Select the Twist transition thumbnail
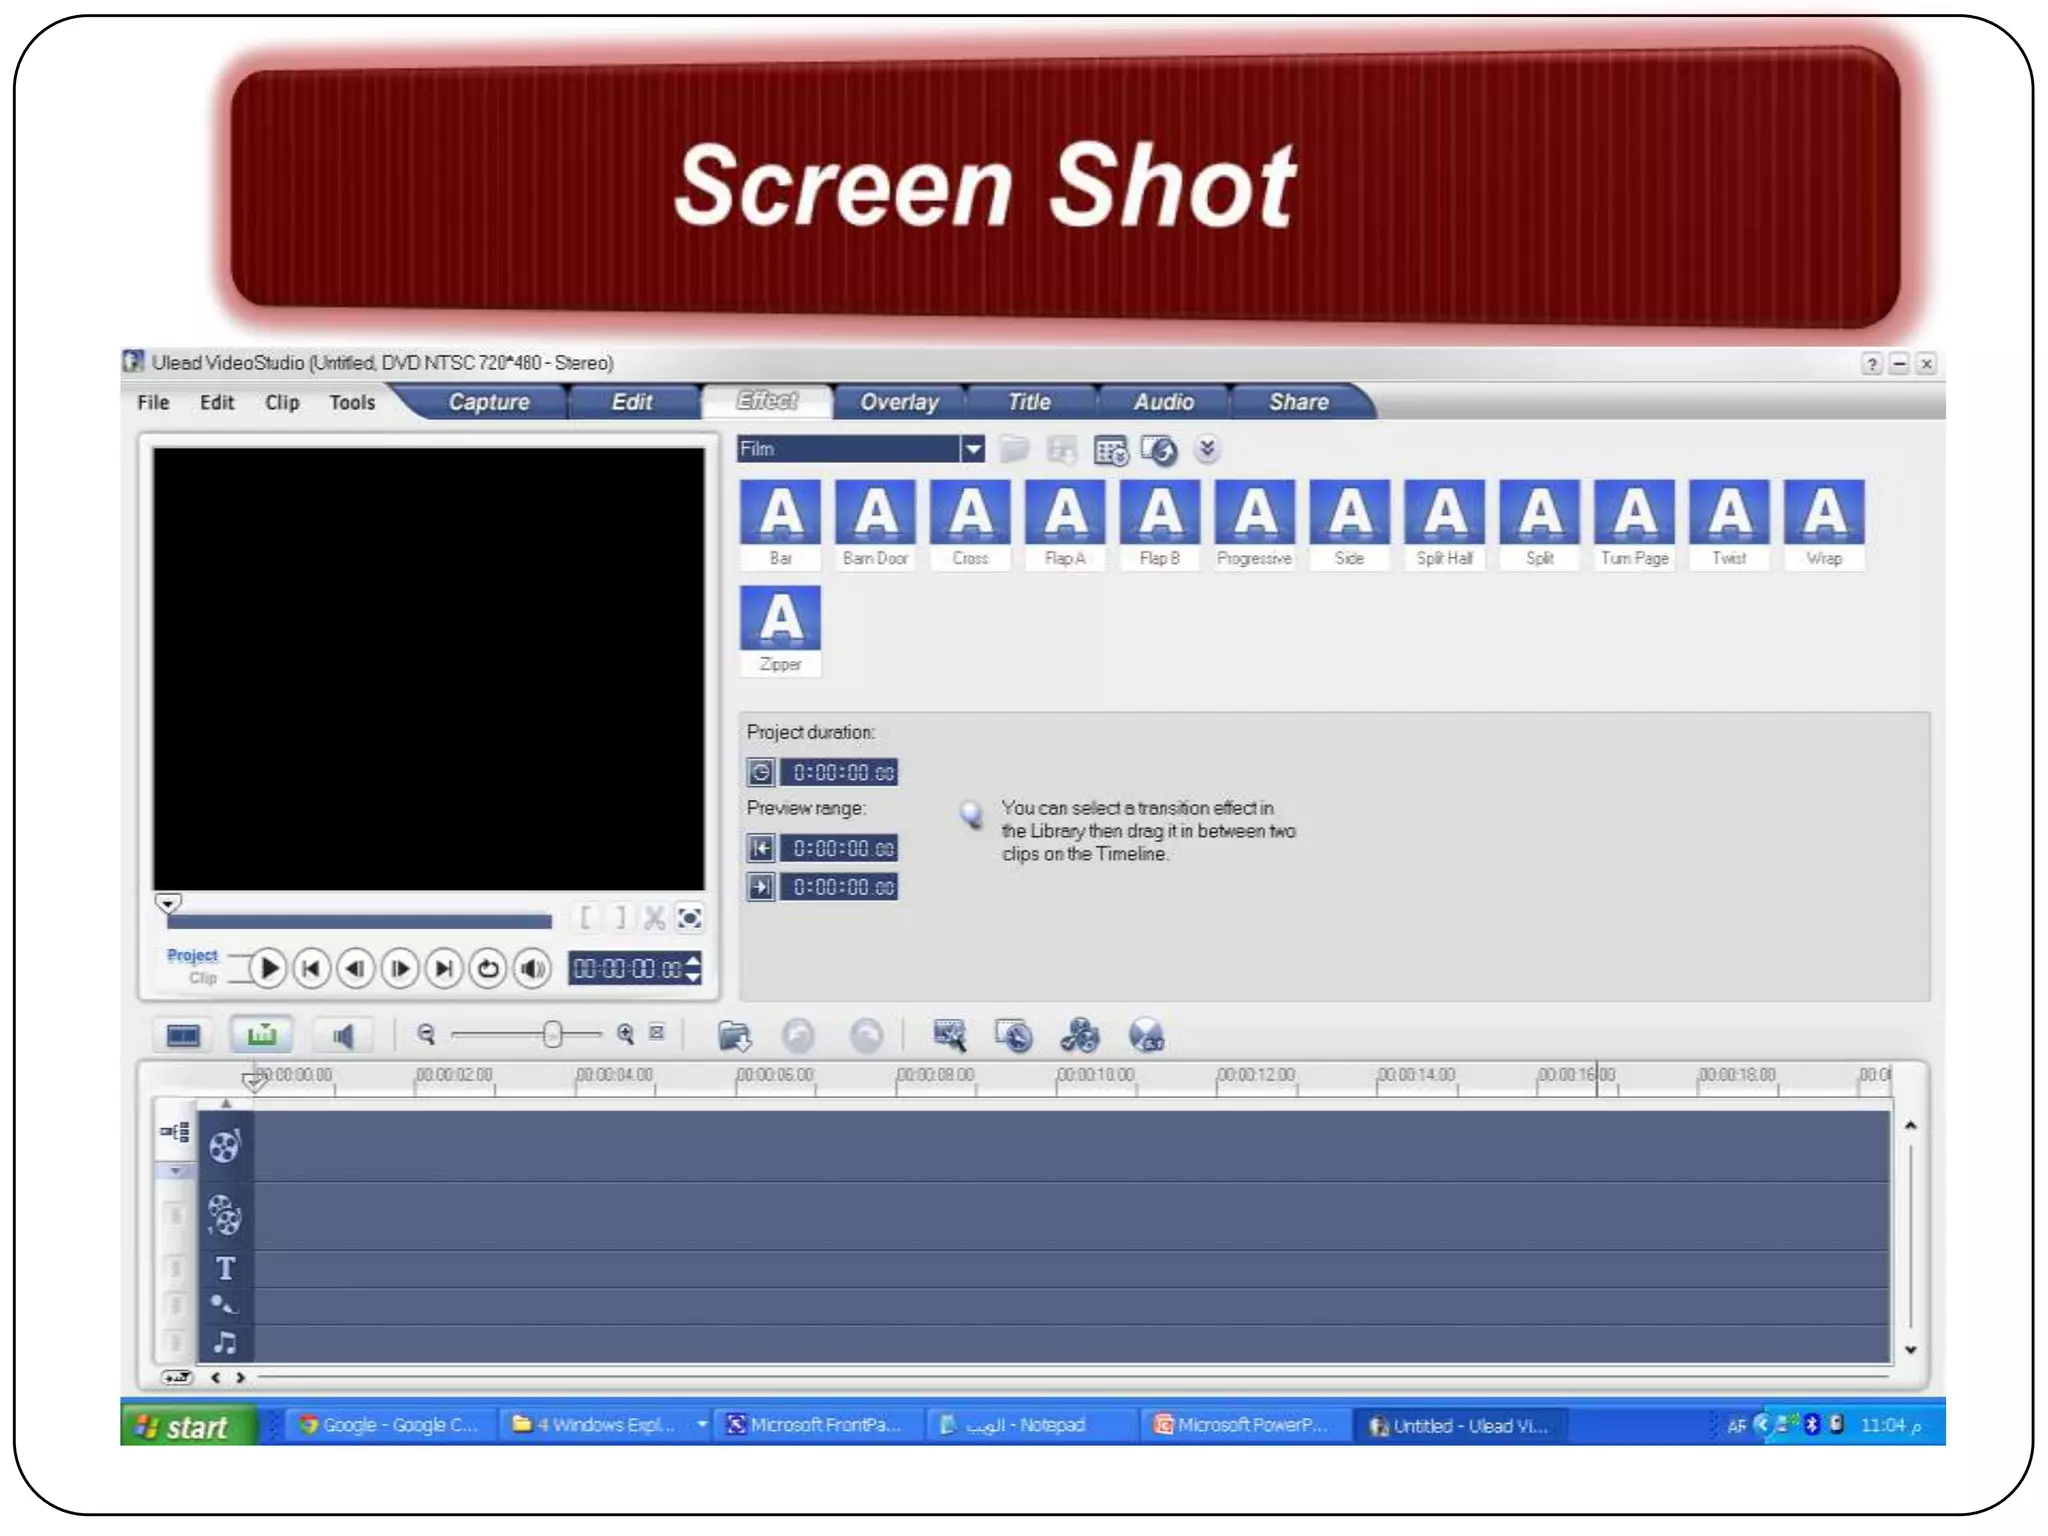Screen dimensions: 2048x1536 tap(1730, 524)
